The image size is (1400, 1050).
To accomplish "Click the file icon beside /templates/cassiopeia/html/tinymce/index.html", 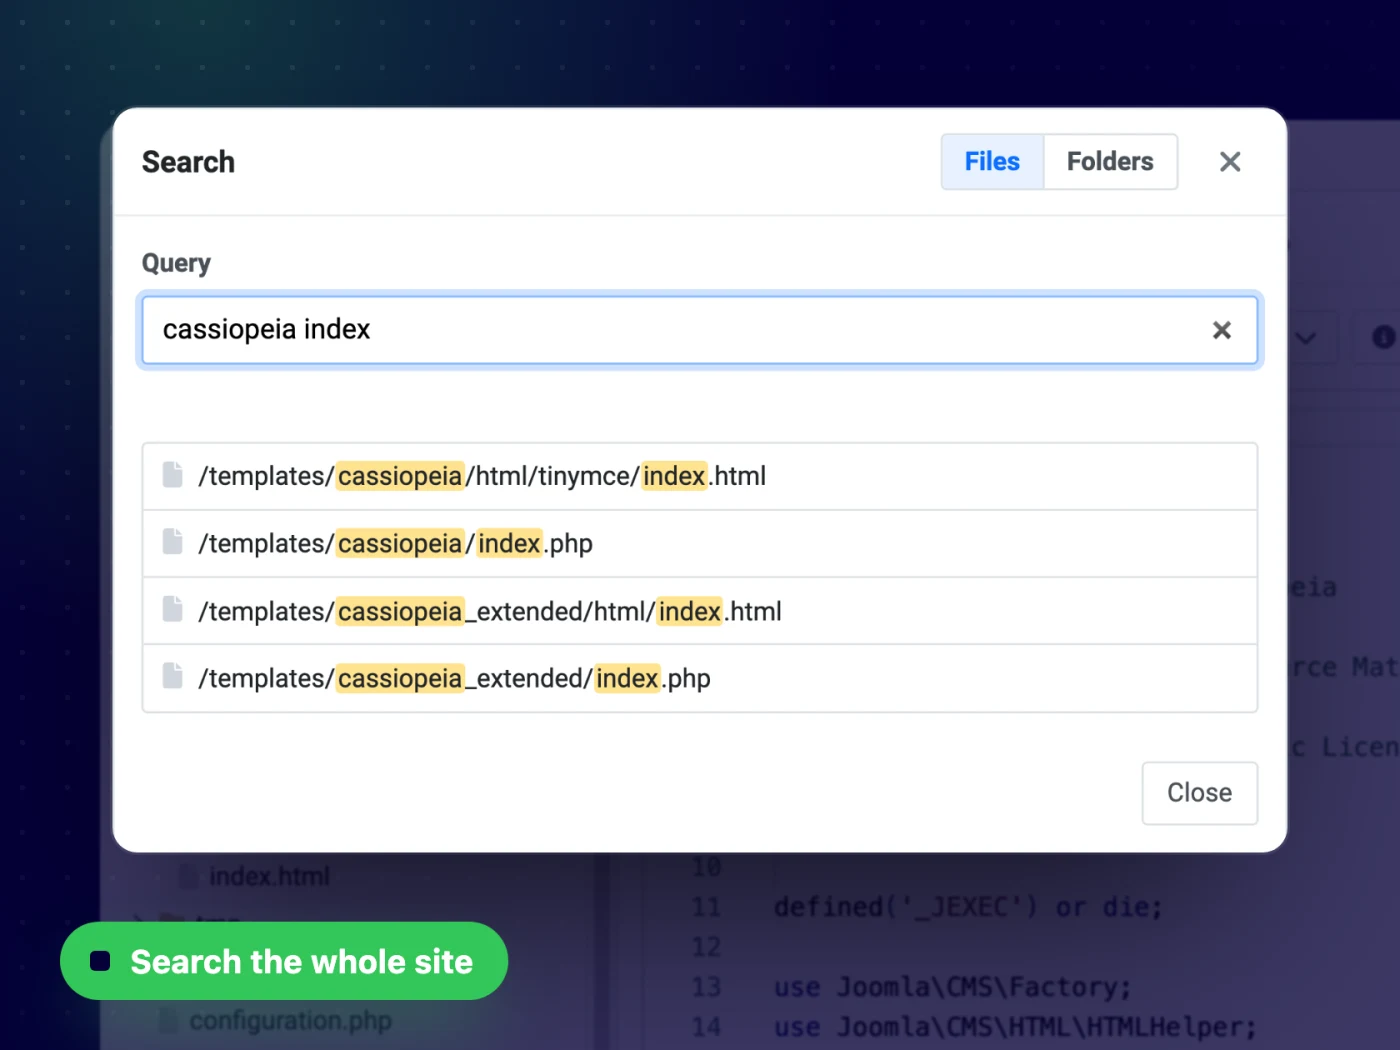I will coord(173,475).
